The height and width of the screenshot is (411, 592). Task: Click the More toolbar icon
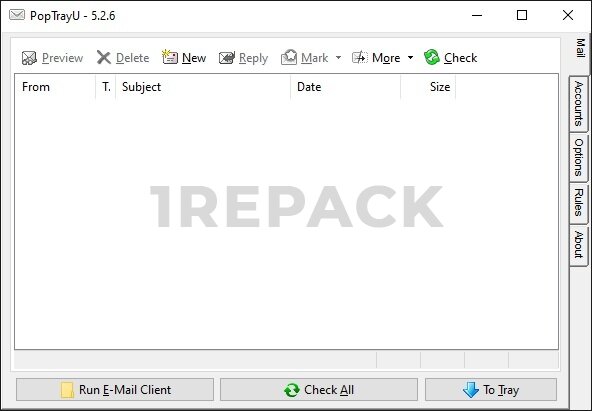pos(360,57)
